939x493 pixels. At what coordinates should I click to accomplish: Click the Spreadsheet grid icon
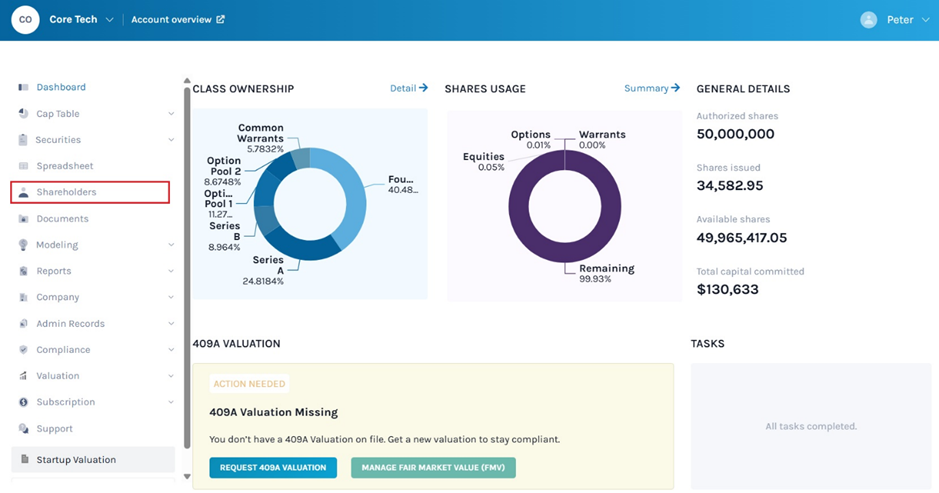coord(23,166)
